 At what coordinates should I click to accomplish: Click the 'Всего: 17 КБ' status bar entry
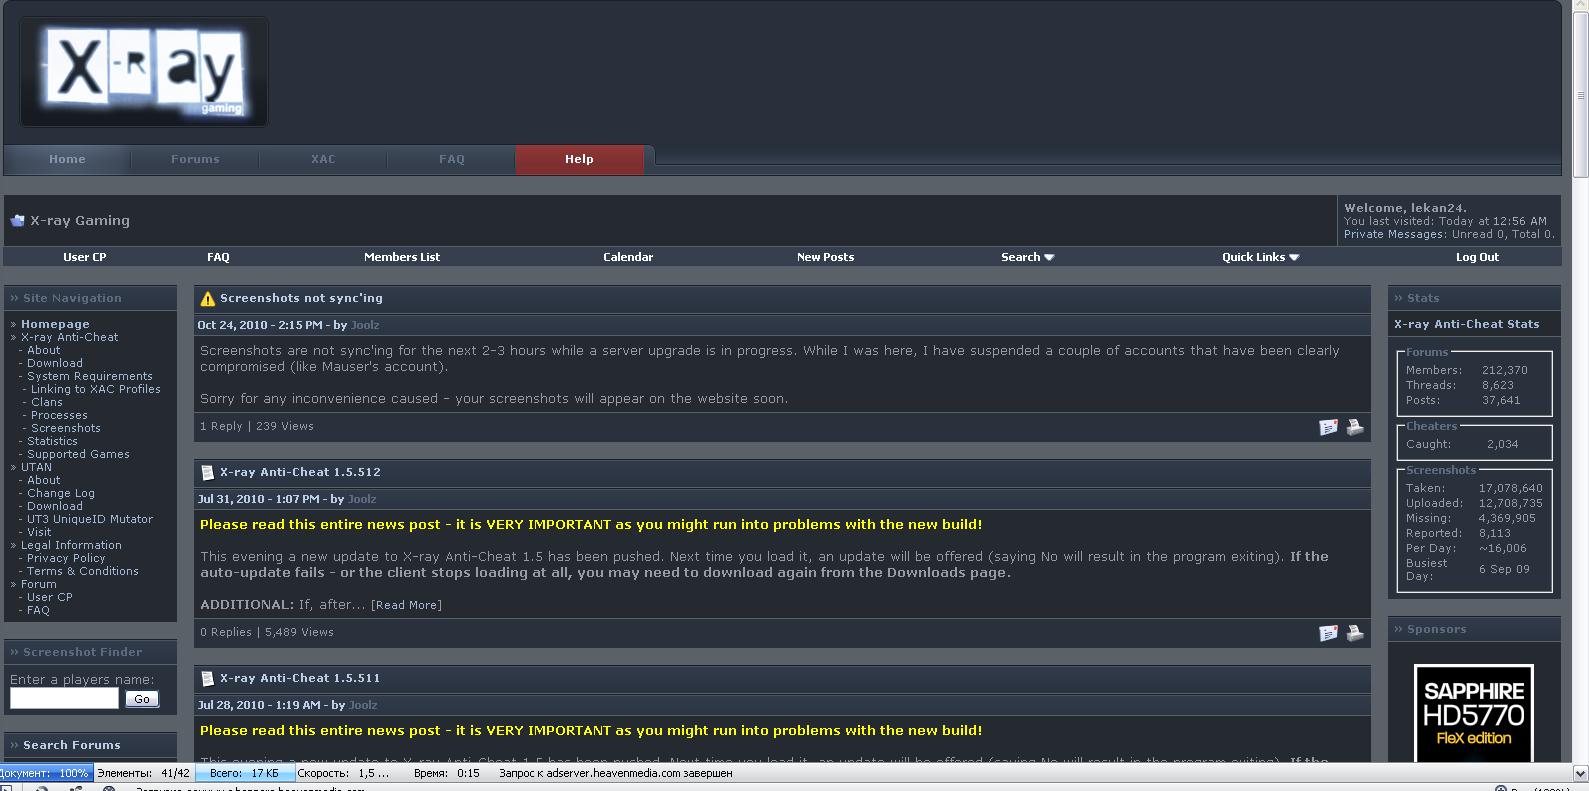pos(245,773)
